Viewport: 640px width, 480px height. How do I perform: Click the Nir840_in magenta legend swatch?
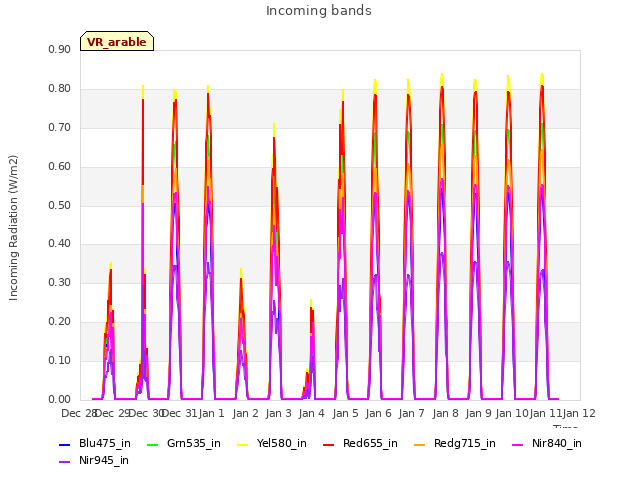click(x=518, y=444)
